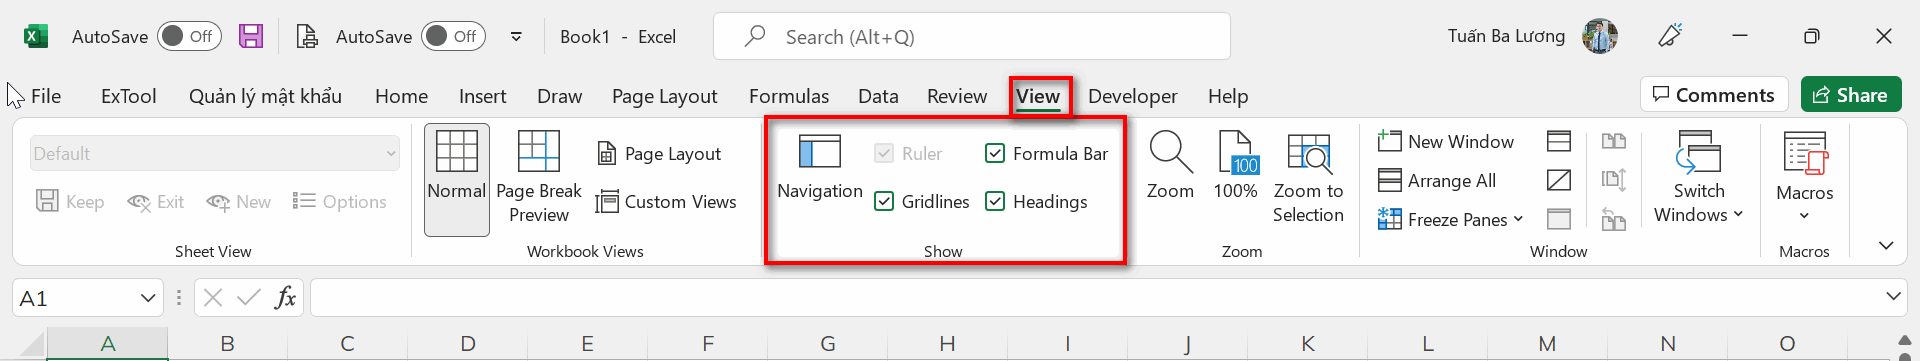The image size is (1920, 361).
Task: Set zoom to 100% icon
Action: click(1236, 152)
